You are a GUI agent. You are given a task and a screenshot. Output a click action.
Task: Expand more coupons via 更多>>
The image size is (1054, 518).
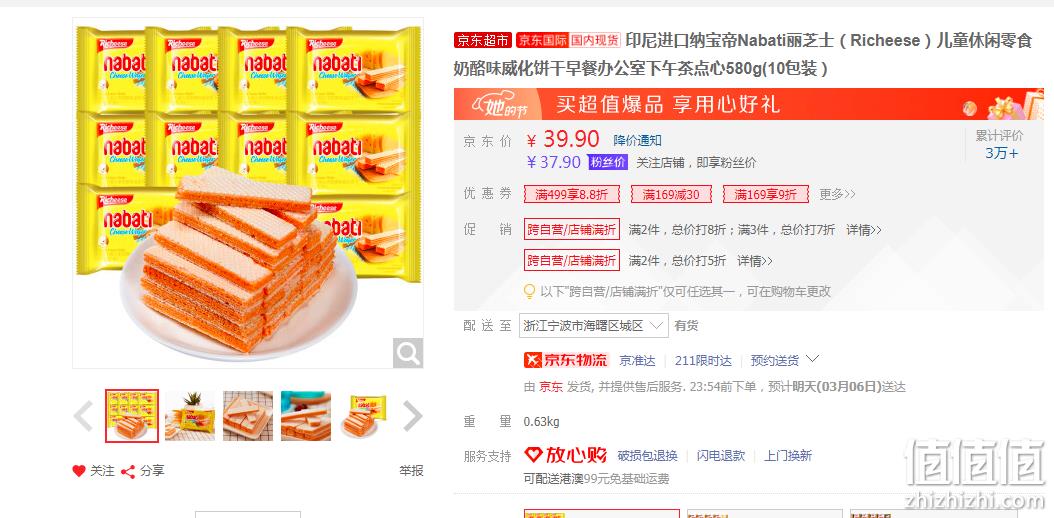click(x=837, y=194)
